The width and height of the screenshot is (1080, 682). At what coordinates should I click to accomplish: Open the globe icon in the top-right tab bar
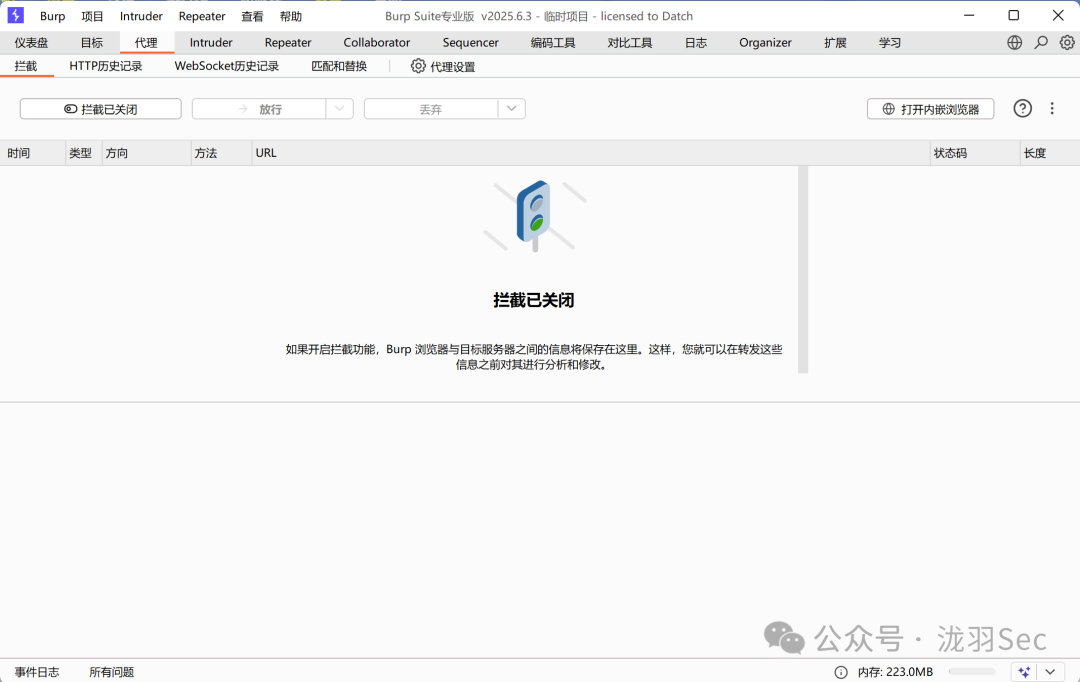[1015, 43]
